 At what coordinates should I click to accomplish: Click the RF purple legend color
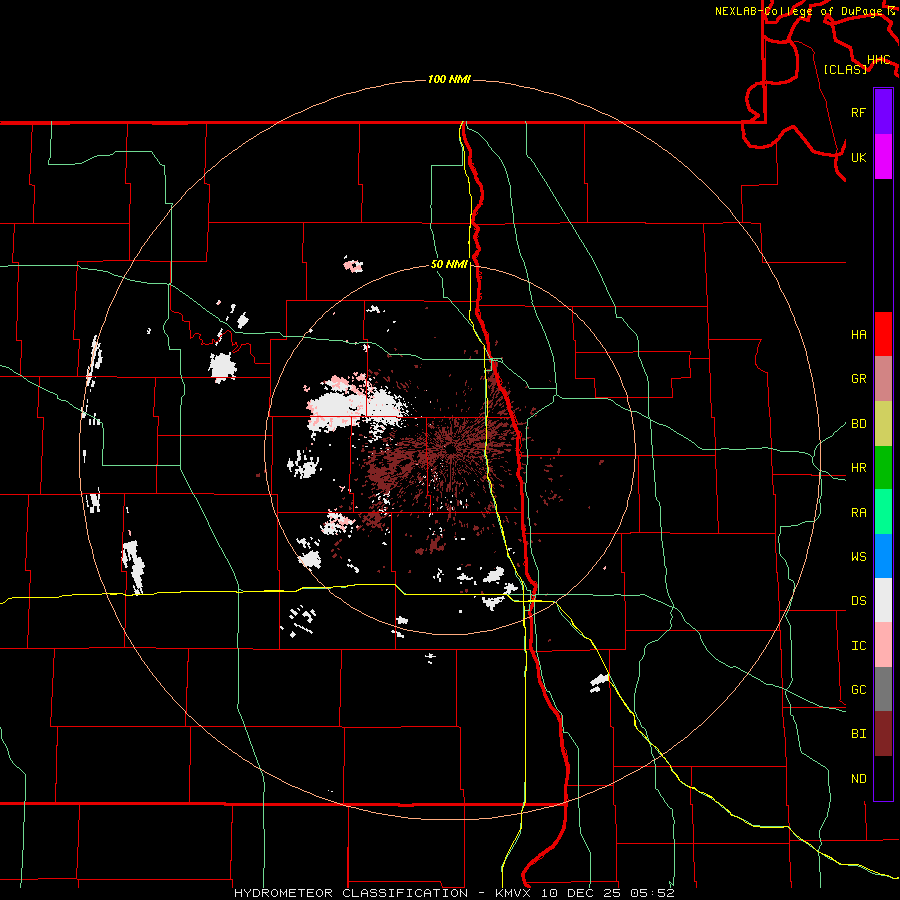click(883, 112)
